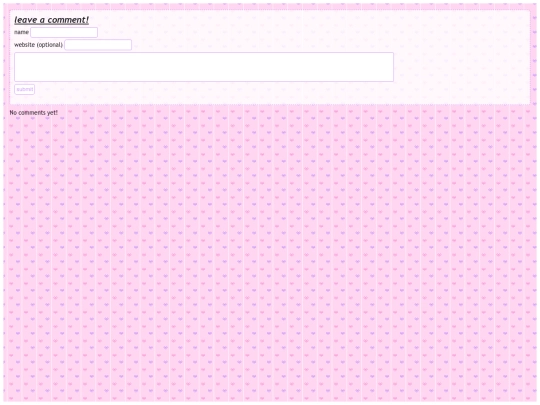
Task: Click the "website (optional)" label
Action: point(39,45)
